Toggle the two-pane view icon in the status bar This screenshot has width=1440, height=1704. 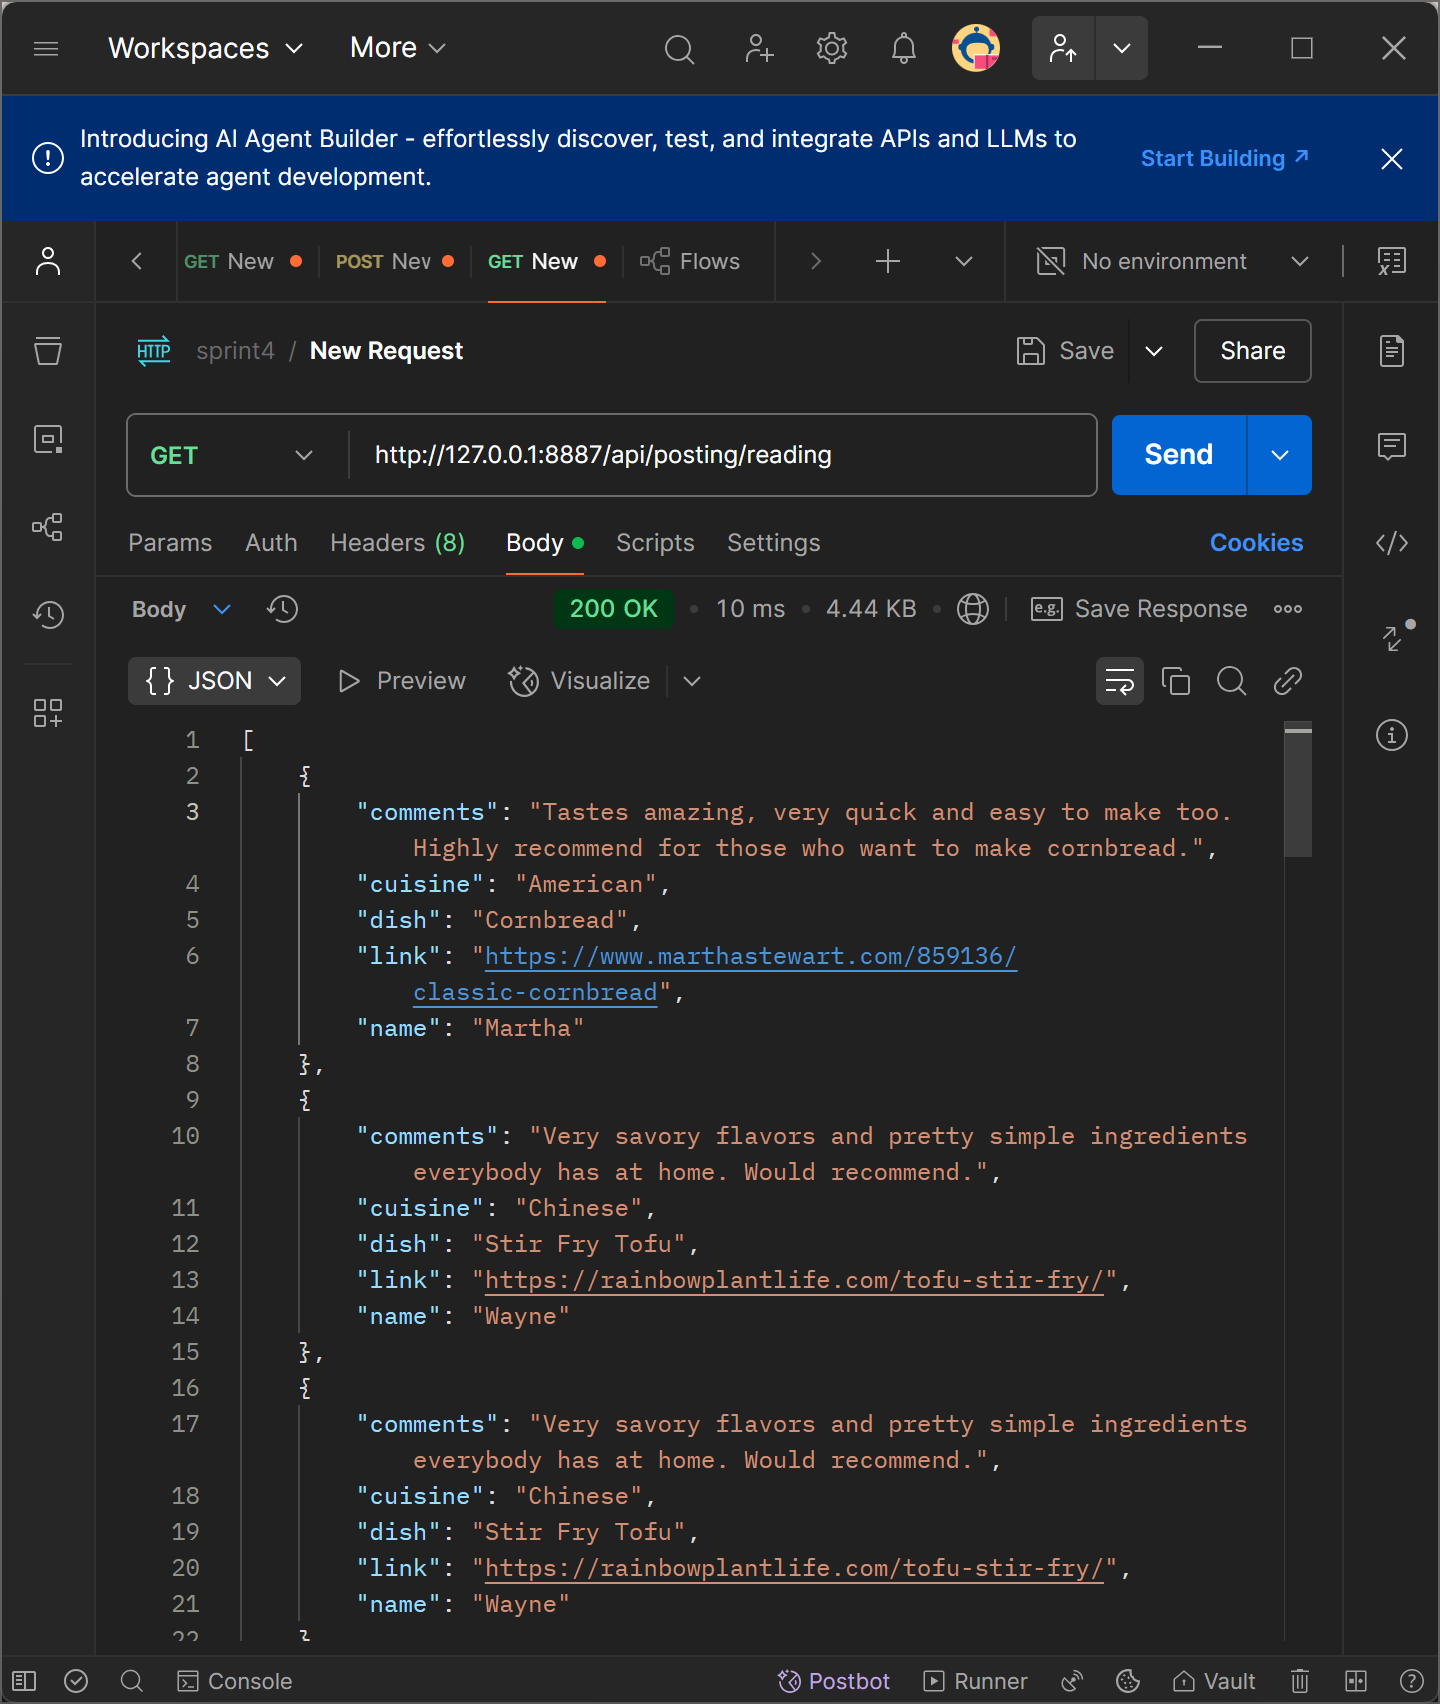point(1355,1681)
